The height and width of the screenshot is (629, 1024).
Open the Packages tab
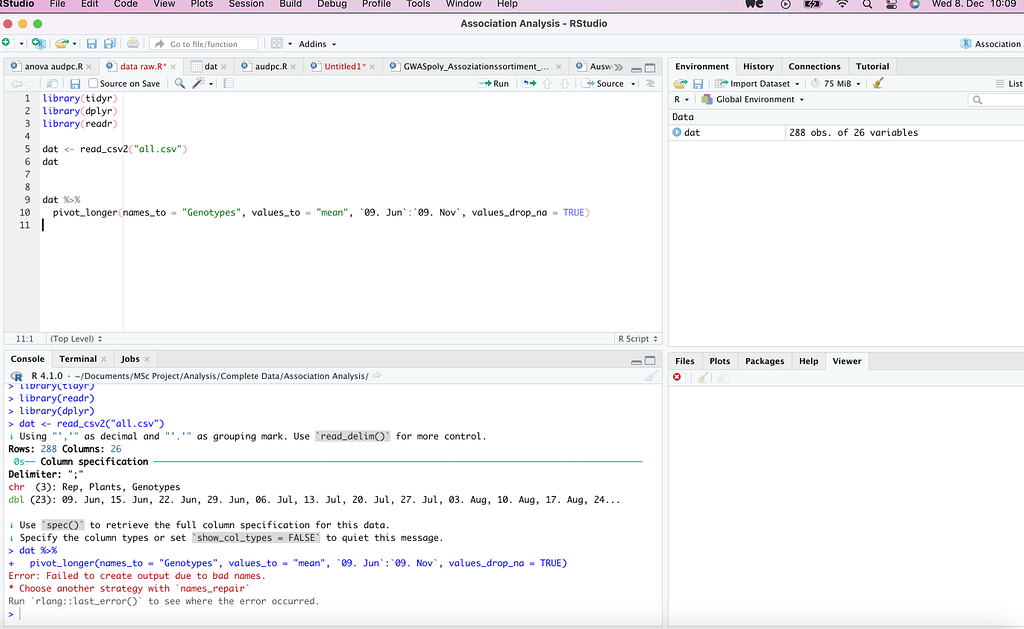[764, 361]
